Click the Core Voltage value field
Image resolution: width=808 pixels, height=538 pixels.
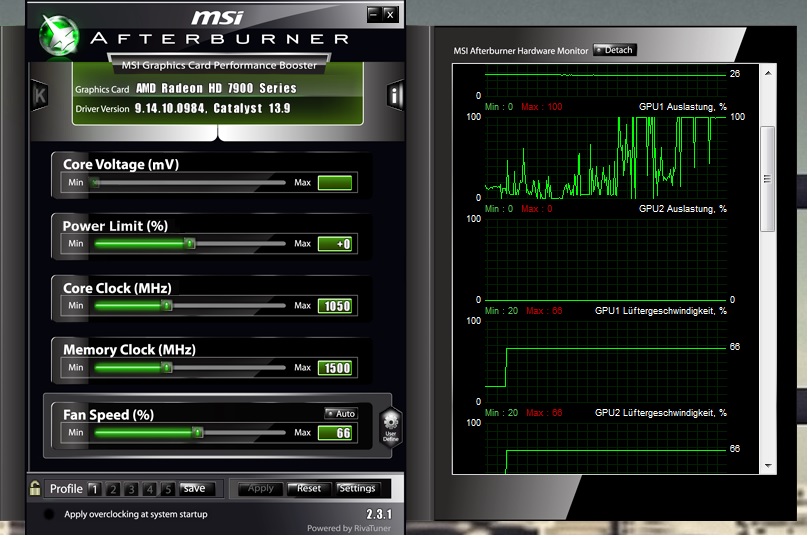click(x=335, y=182)
